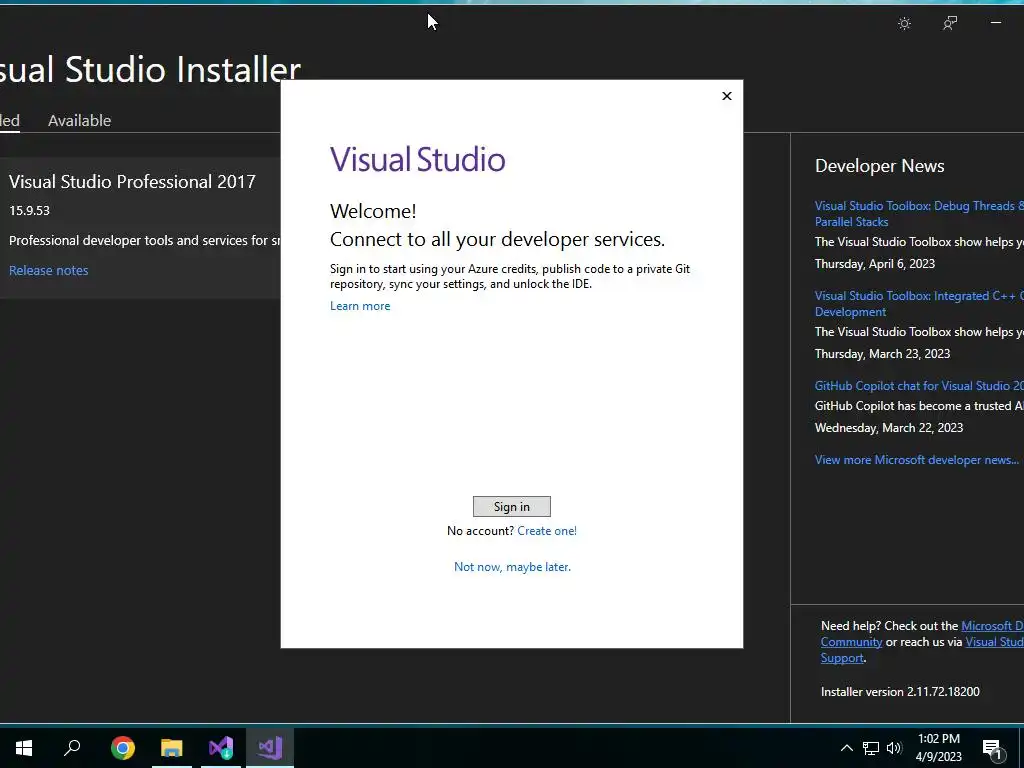
Task: Open the Learn more link
Action: tap(360, 306)
